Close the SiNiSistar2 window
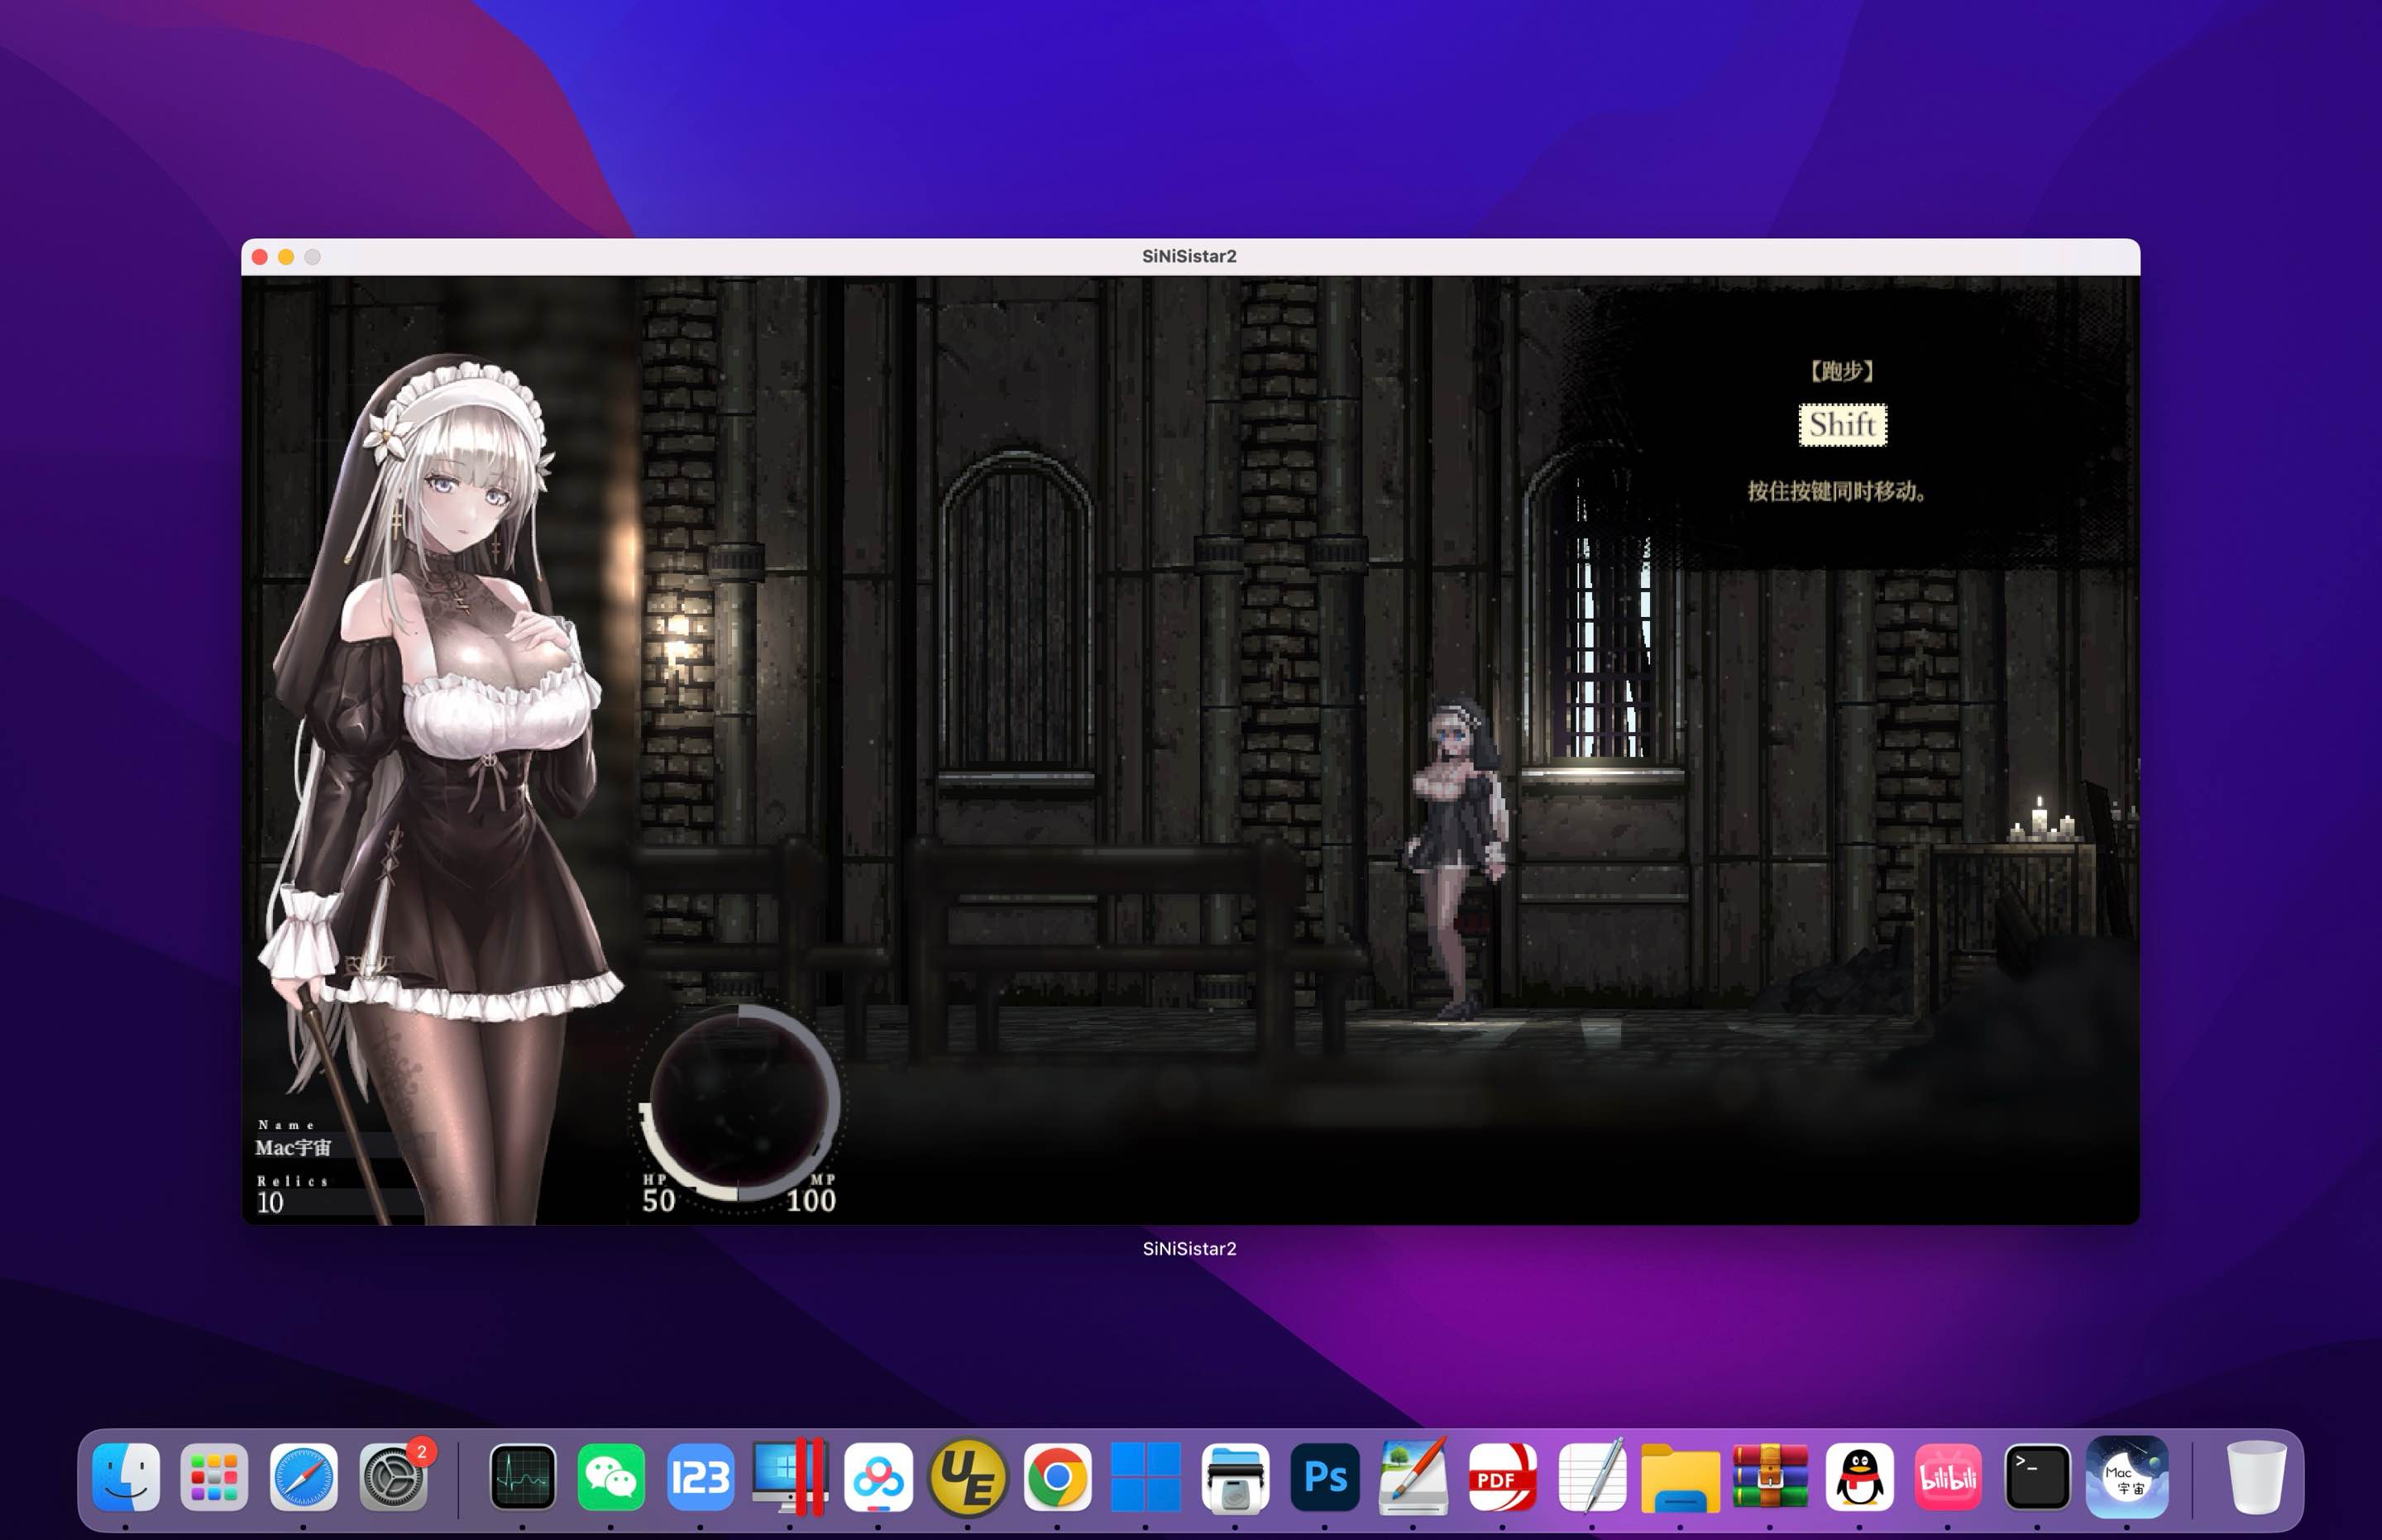 pos(260,257)
